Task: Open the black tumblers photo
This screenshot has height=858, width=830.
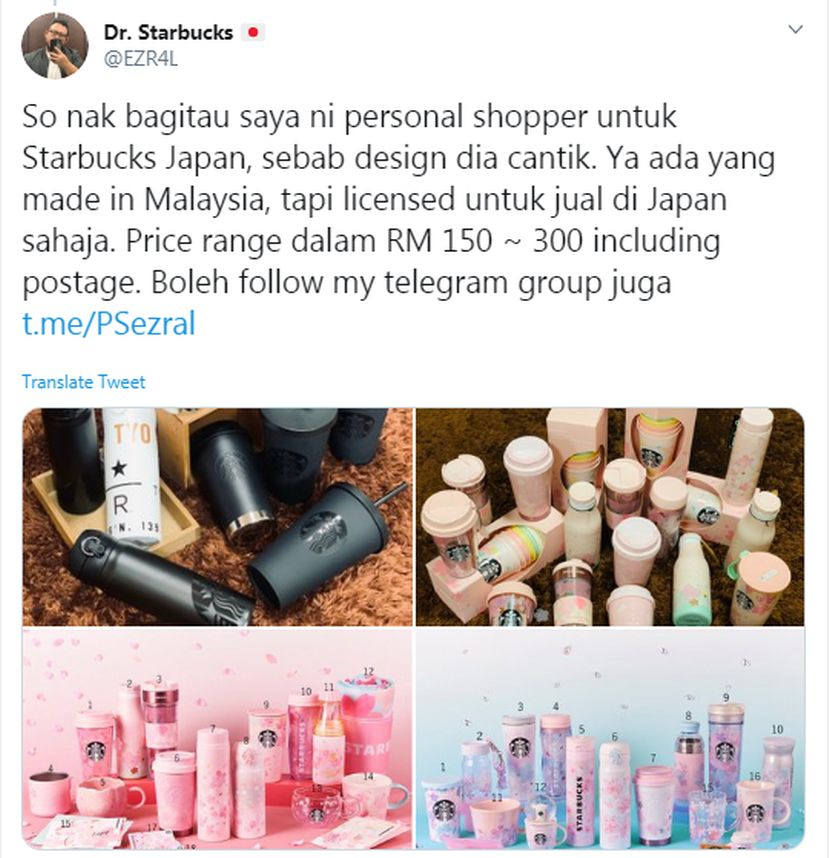Action: click(218, 517)
